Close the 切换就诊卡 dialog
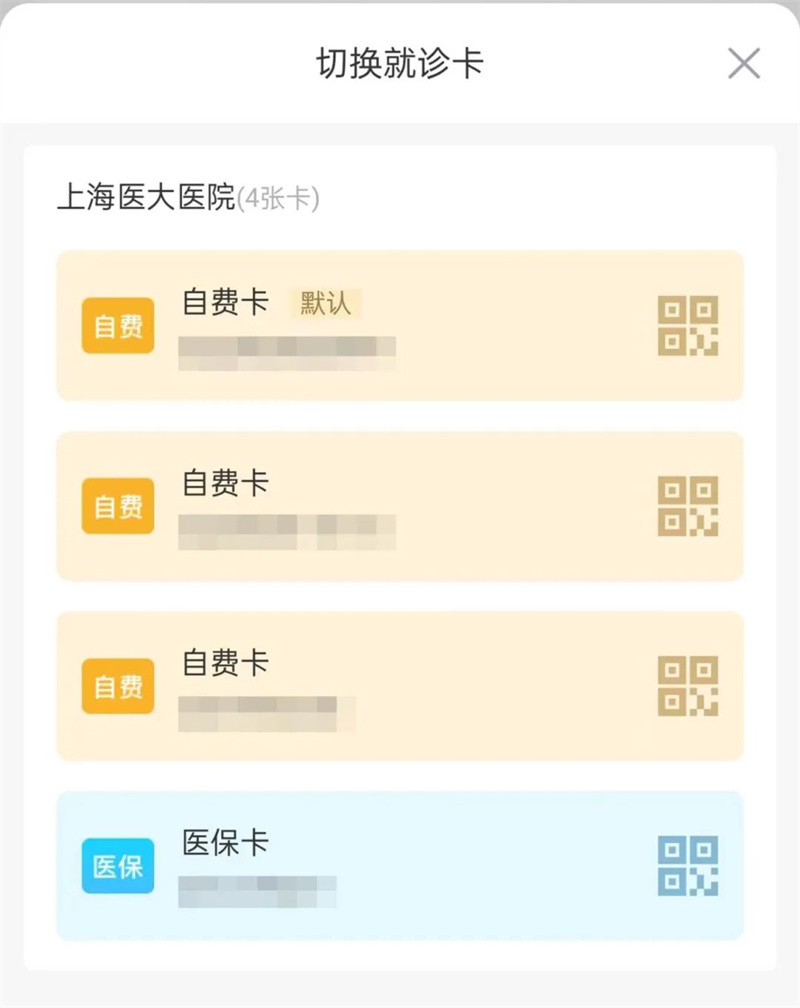Image resolution: width=800 pixels, height=1008 pixels. click(x=743, y=64)
